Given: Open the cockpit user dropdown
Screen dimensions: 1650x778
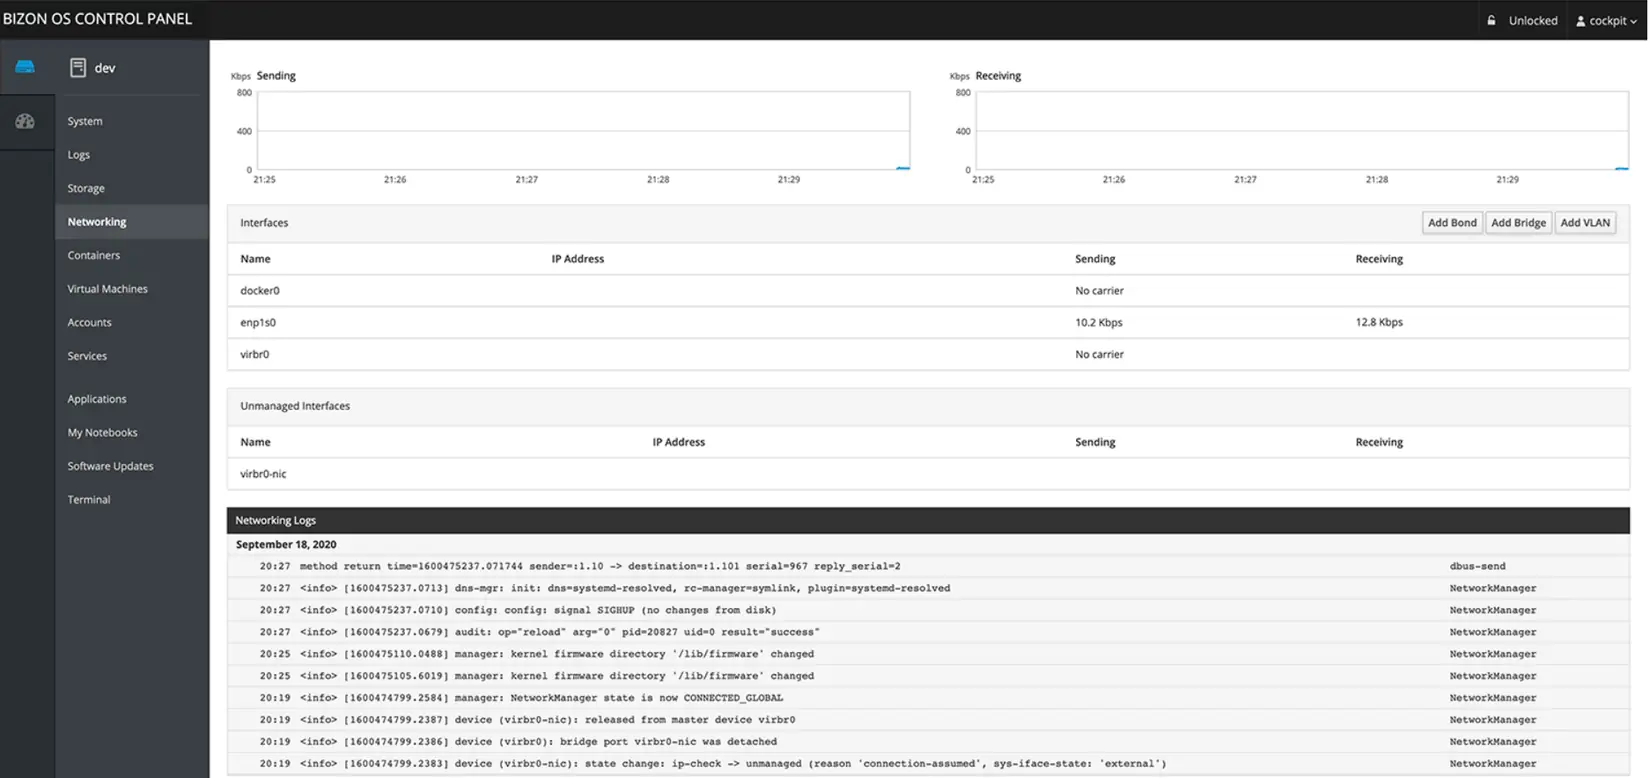Looking at the screenshot, I should click(1607, 20).
